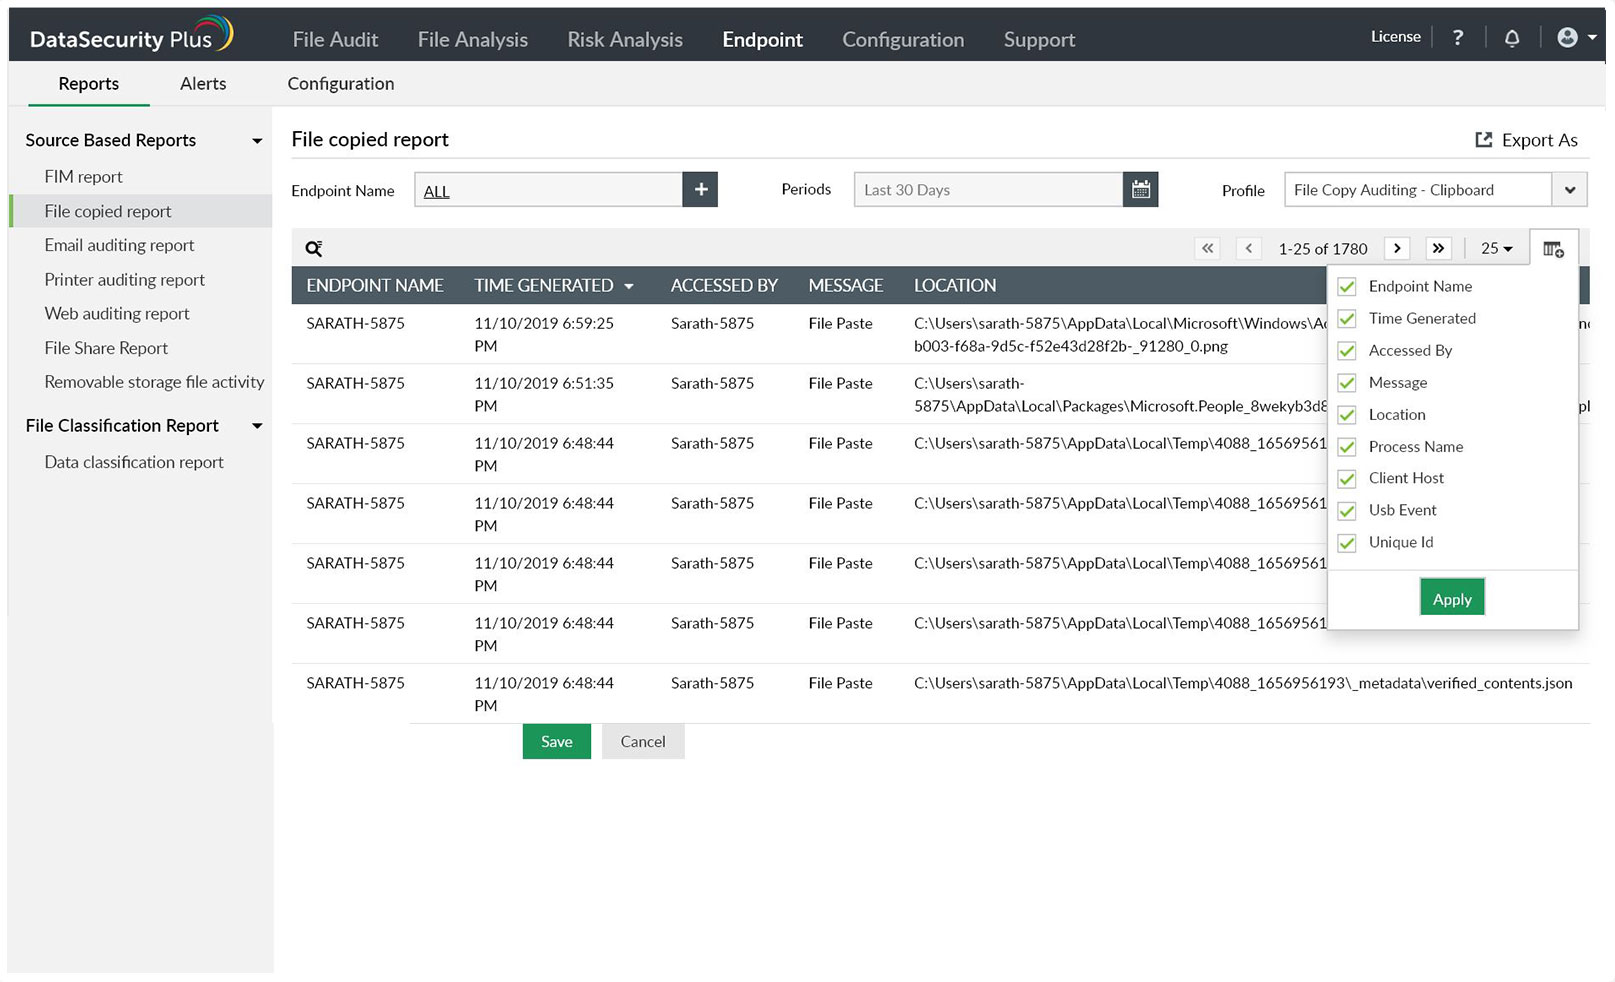Open the Profile dropdown
Viewport: 1615px width, 982px height.
click(1570, 190)
